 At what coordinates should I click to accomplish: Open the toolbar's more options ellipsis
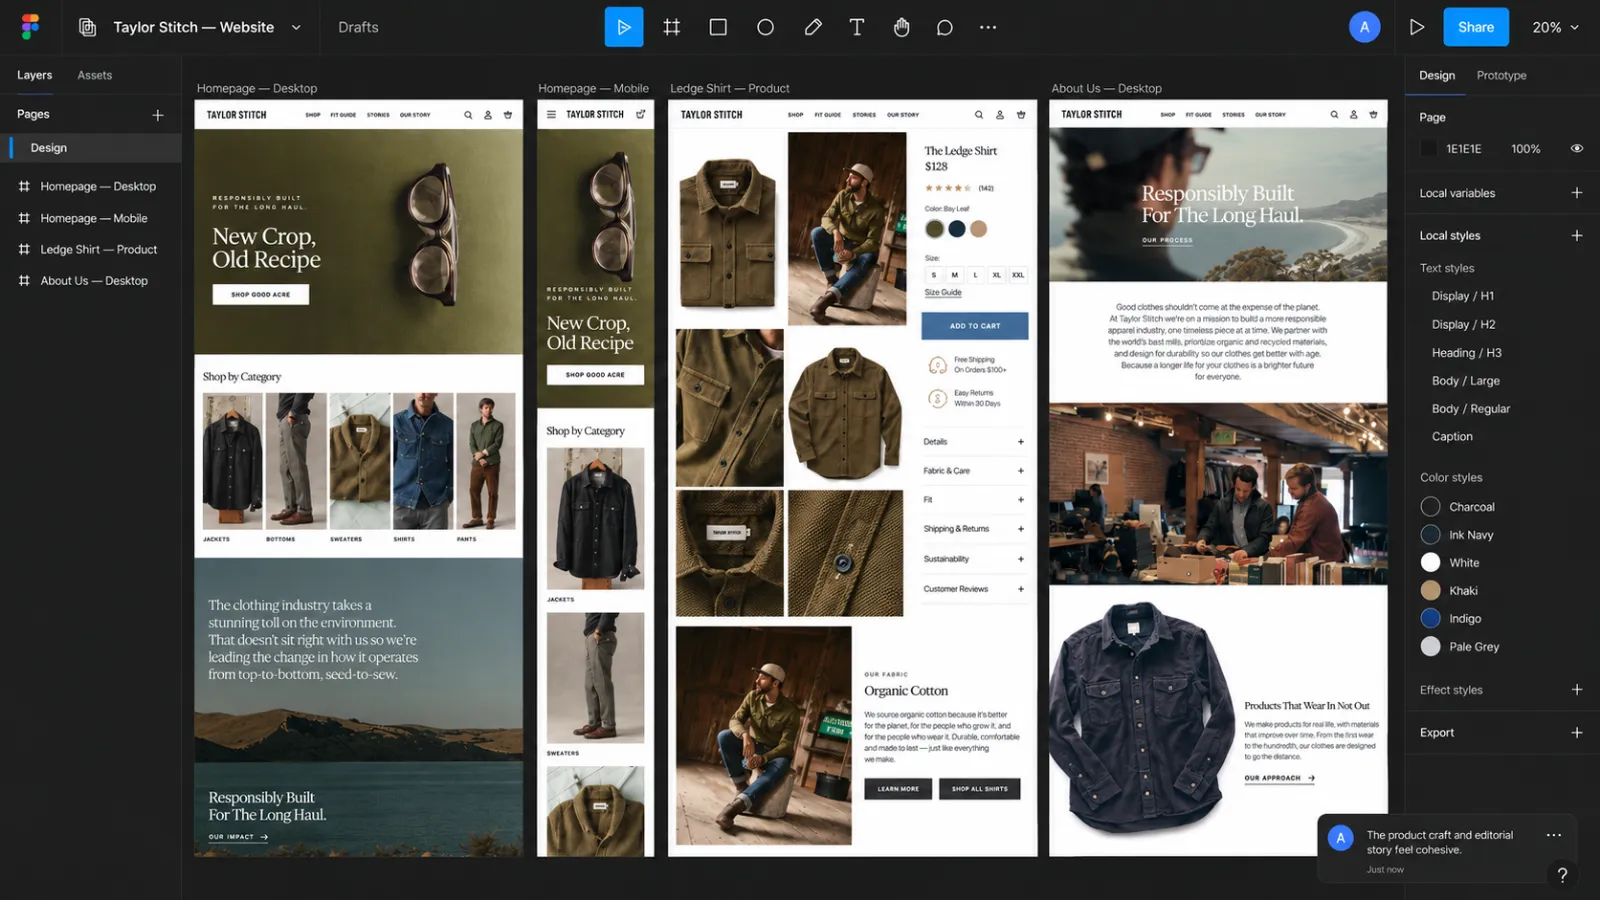[988, 27]
